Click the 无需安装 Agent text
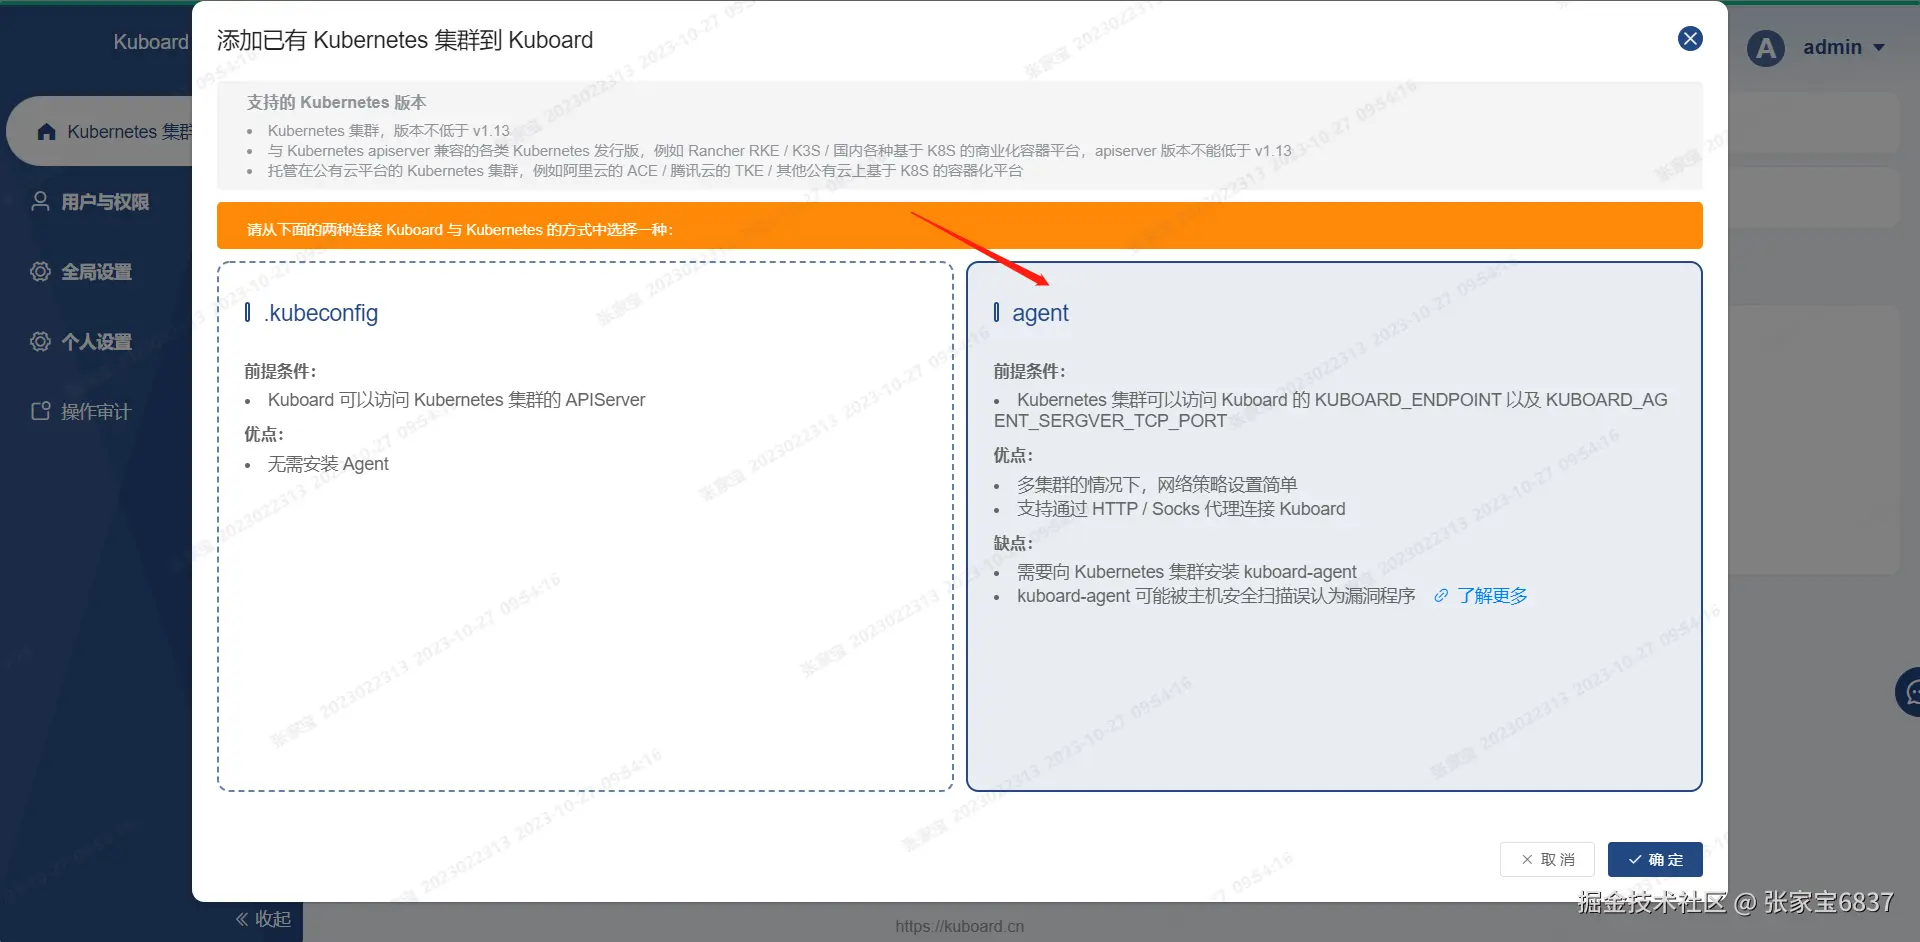The width and height of the screenshot is (1920, 942). tap(328, 464)
